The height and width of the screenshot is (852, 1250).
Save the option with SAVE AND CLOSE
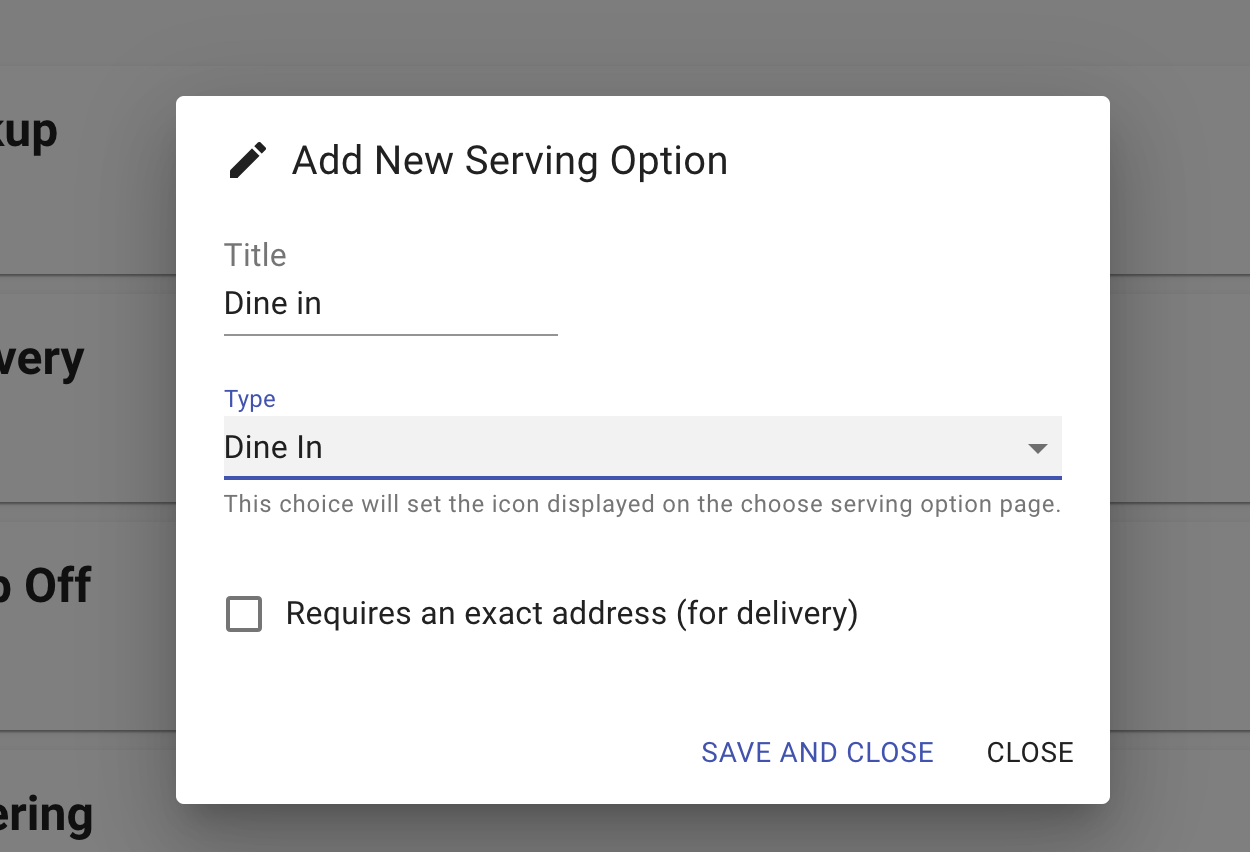(817, 752)
